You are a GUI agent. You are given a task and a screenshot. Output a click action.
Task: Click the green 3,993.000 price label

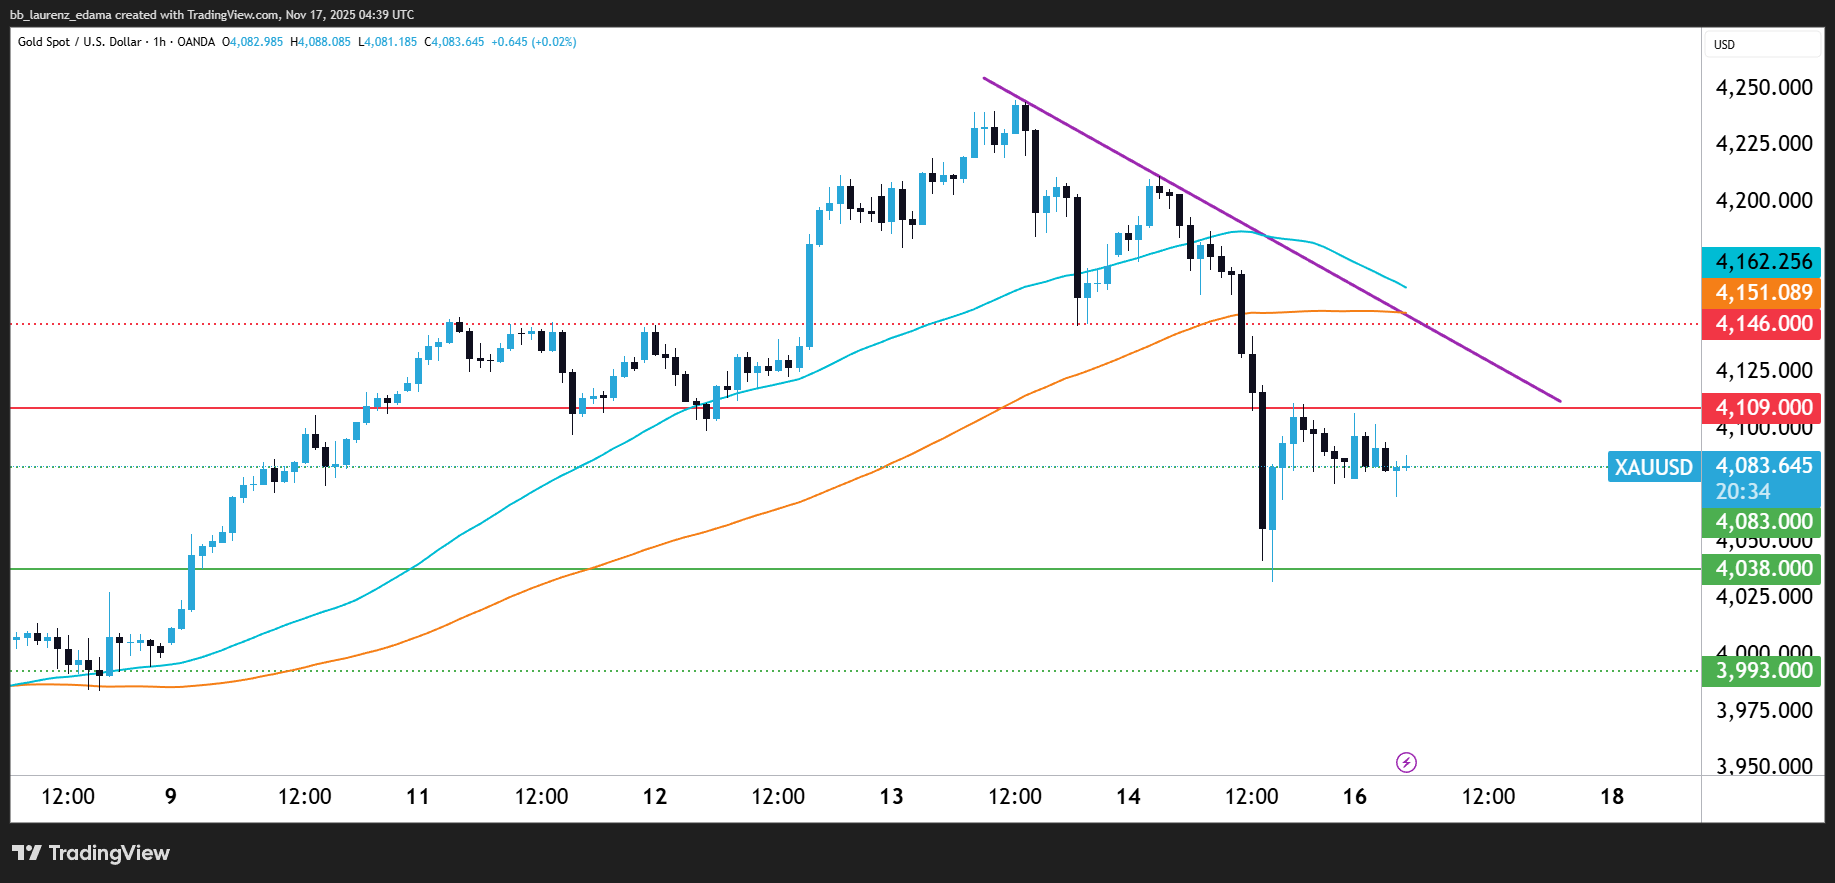tap(1761, 671)
